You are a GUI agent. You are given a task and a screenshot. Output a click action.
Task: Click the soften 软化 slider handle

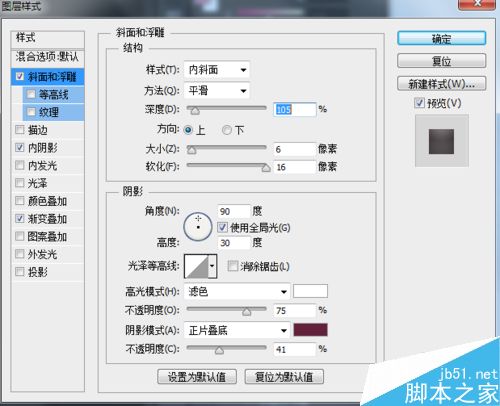(266, 167)
